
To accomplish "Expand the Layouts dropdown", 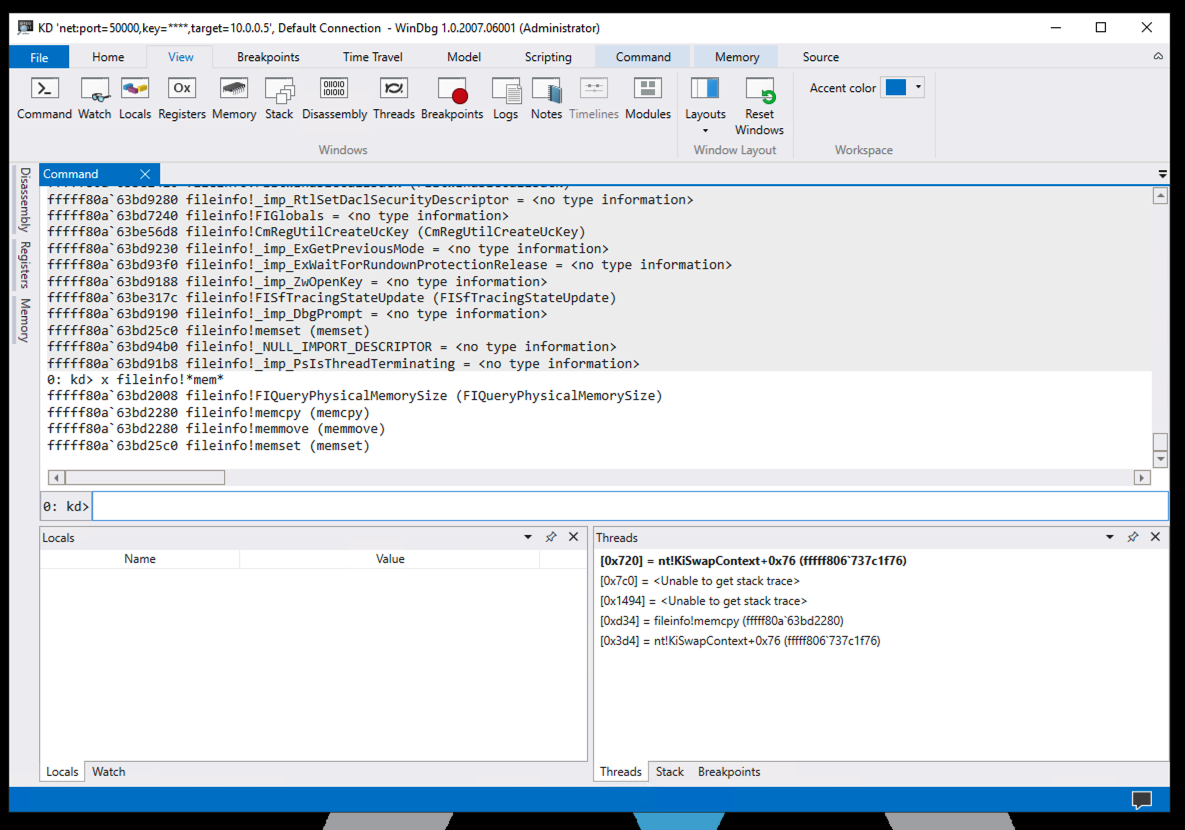I will click(705, 130).
